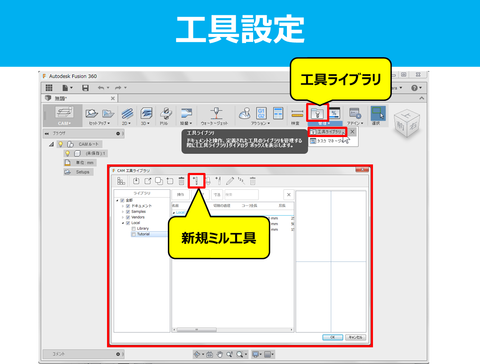Click the tool library icon in 管理
The width and height of the screenshot is (480, 364).
pos(317,113)
